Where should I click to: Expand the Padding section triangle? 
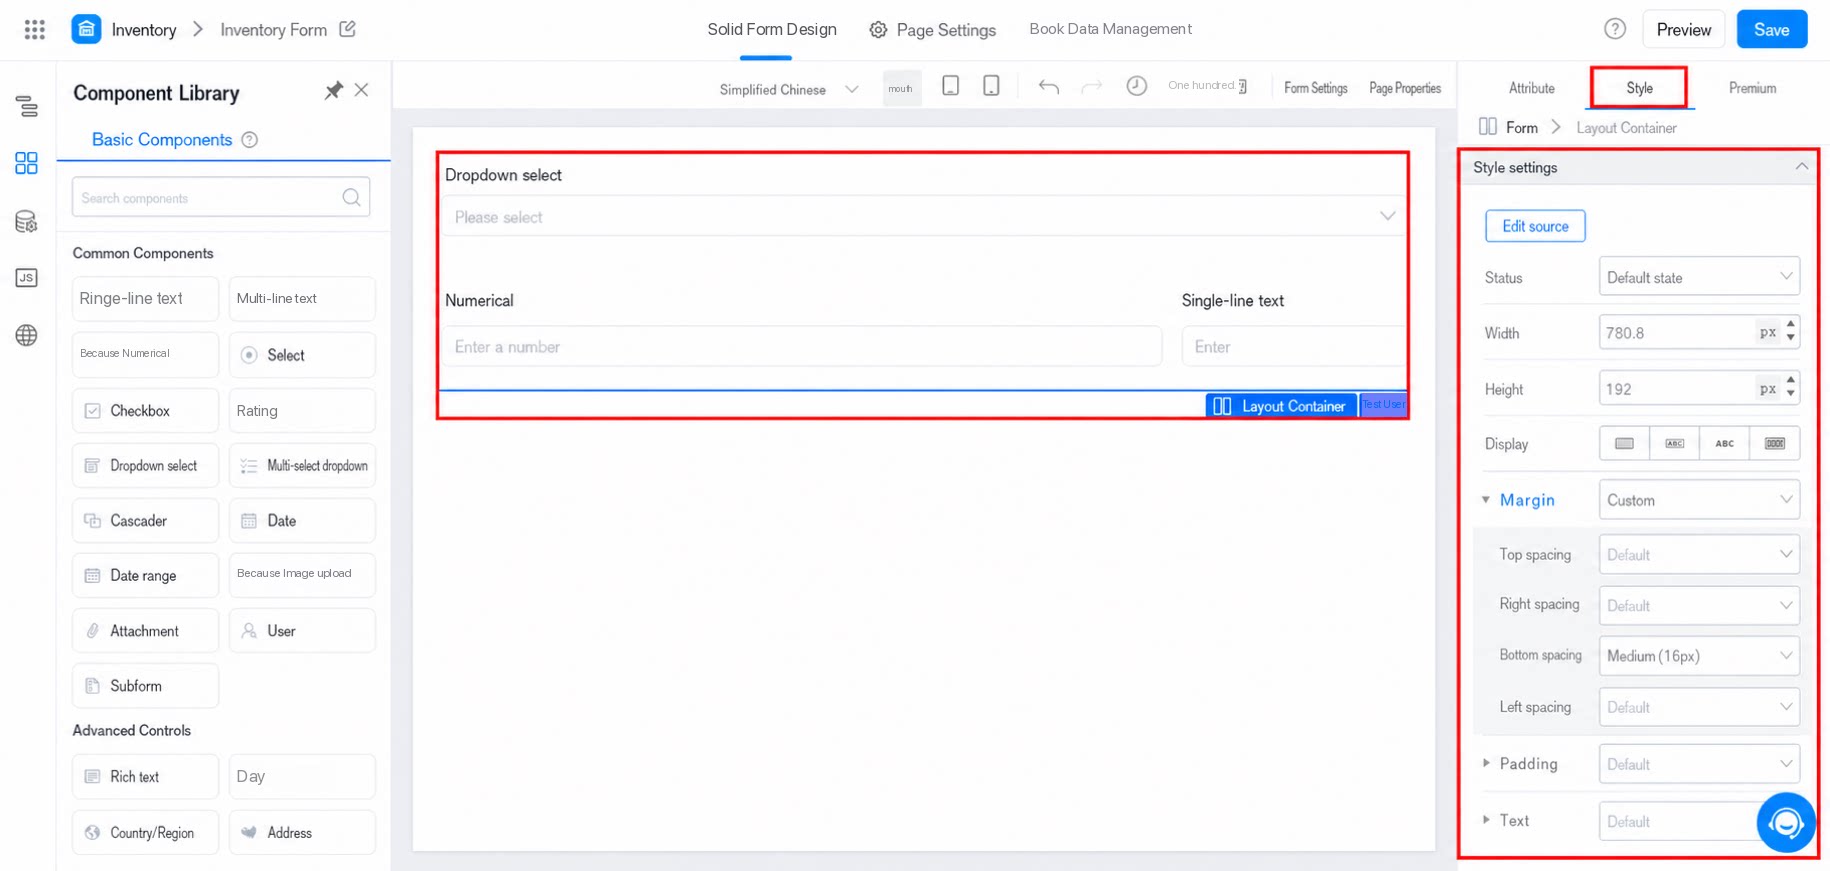click(x=1486, y=763)
